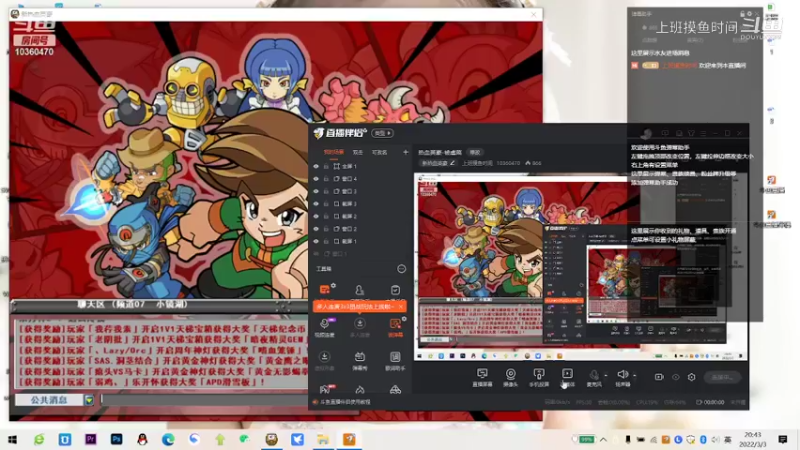This screenshot has width=800, height=450.
Task: Open the checklist task icon in toolbox
Action: pyautogui.click(x=395, y=290)
